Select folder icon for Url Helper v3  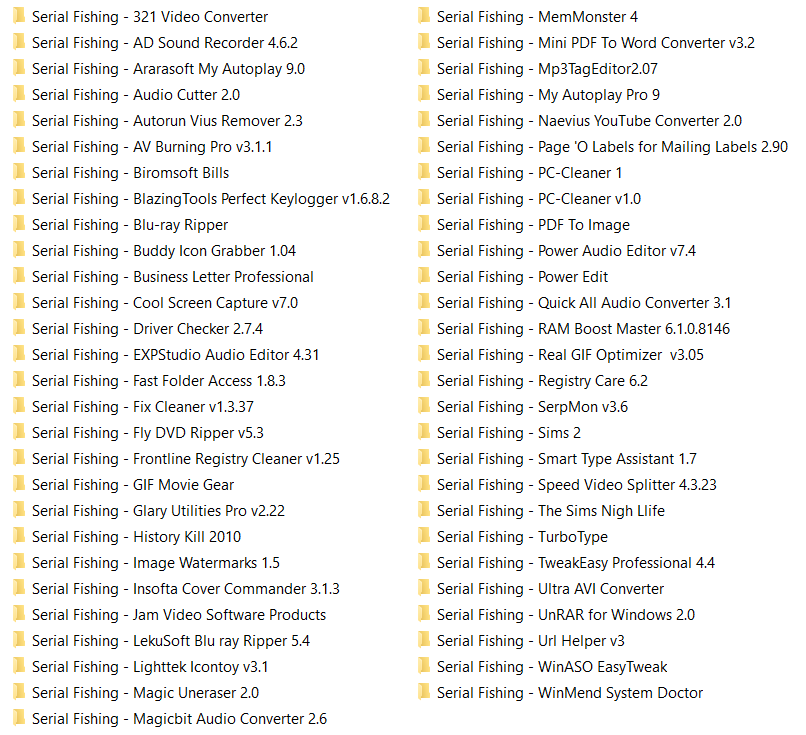pyautogui.click(x=424, y=640)
